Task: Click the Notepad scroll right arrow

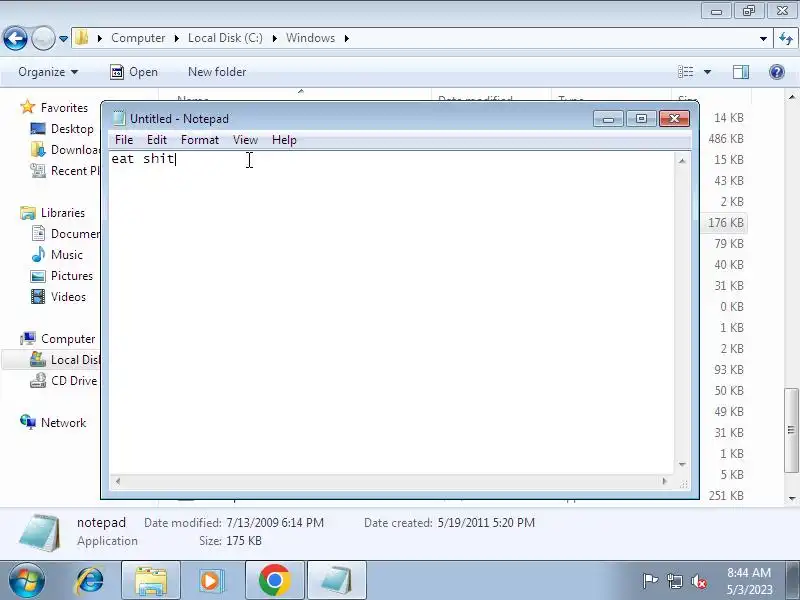Action: 664,481
